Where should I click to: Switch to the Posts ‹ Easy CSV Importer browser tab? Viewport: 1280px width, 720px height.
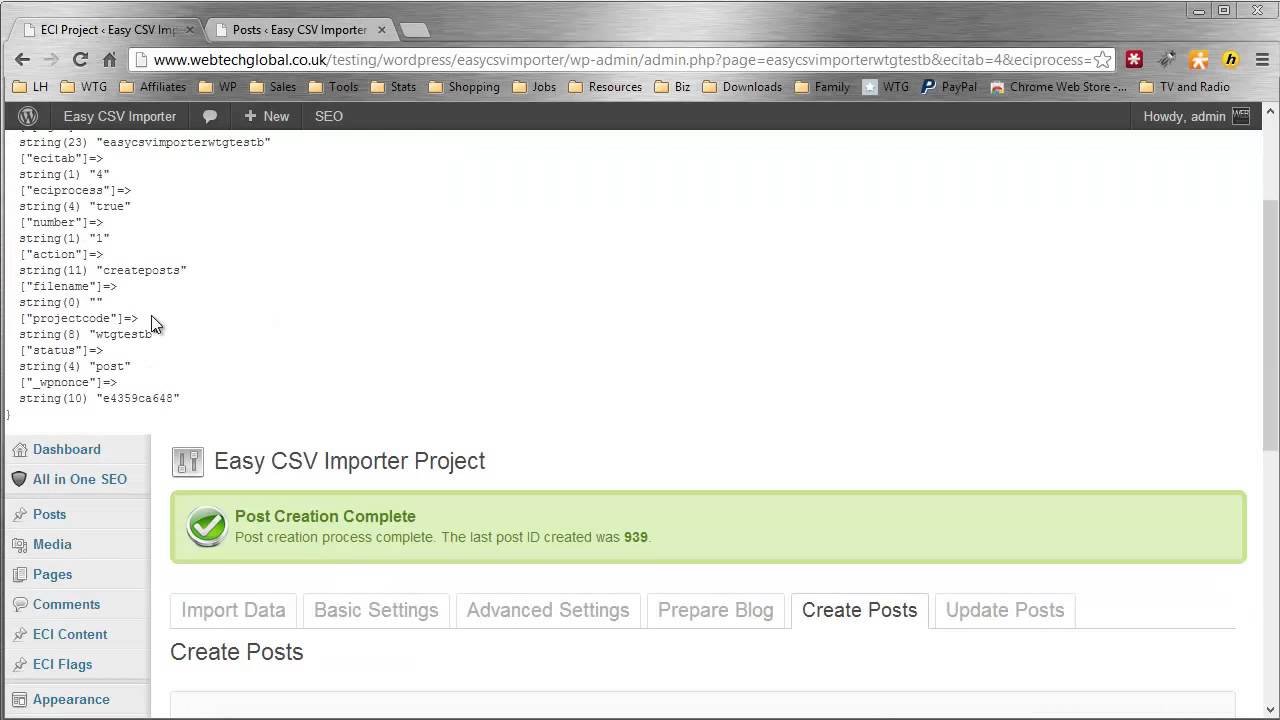(299, 30)
